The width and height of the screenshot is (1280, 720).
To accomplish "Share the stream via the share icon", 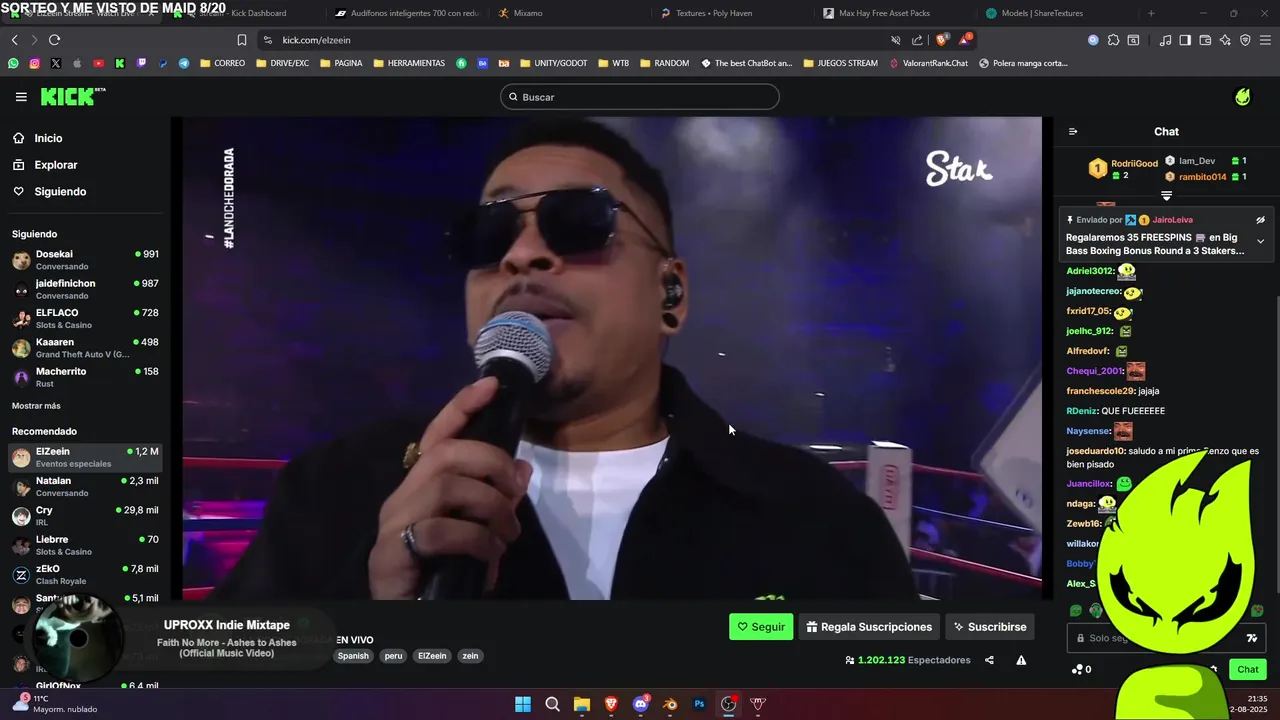I will [989, 660].
